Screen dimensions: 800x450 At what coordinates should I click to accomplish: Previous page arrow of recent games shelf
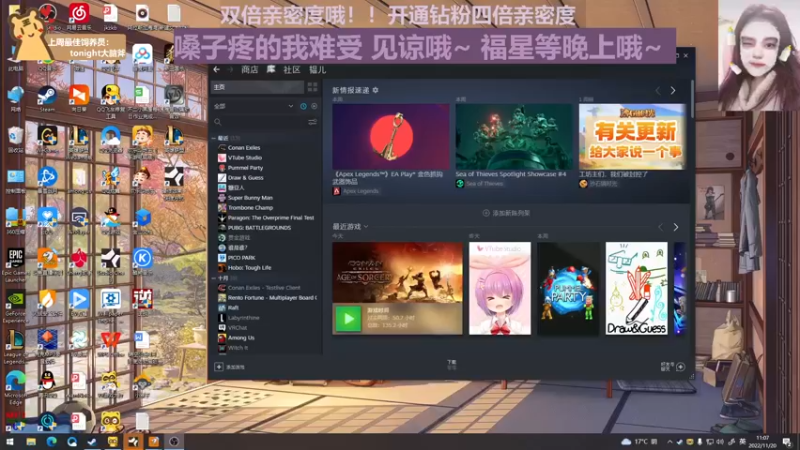point(661,227)
